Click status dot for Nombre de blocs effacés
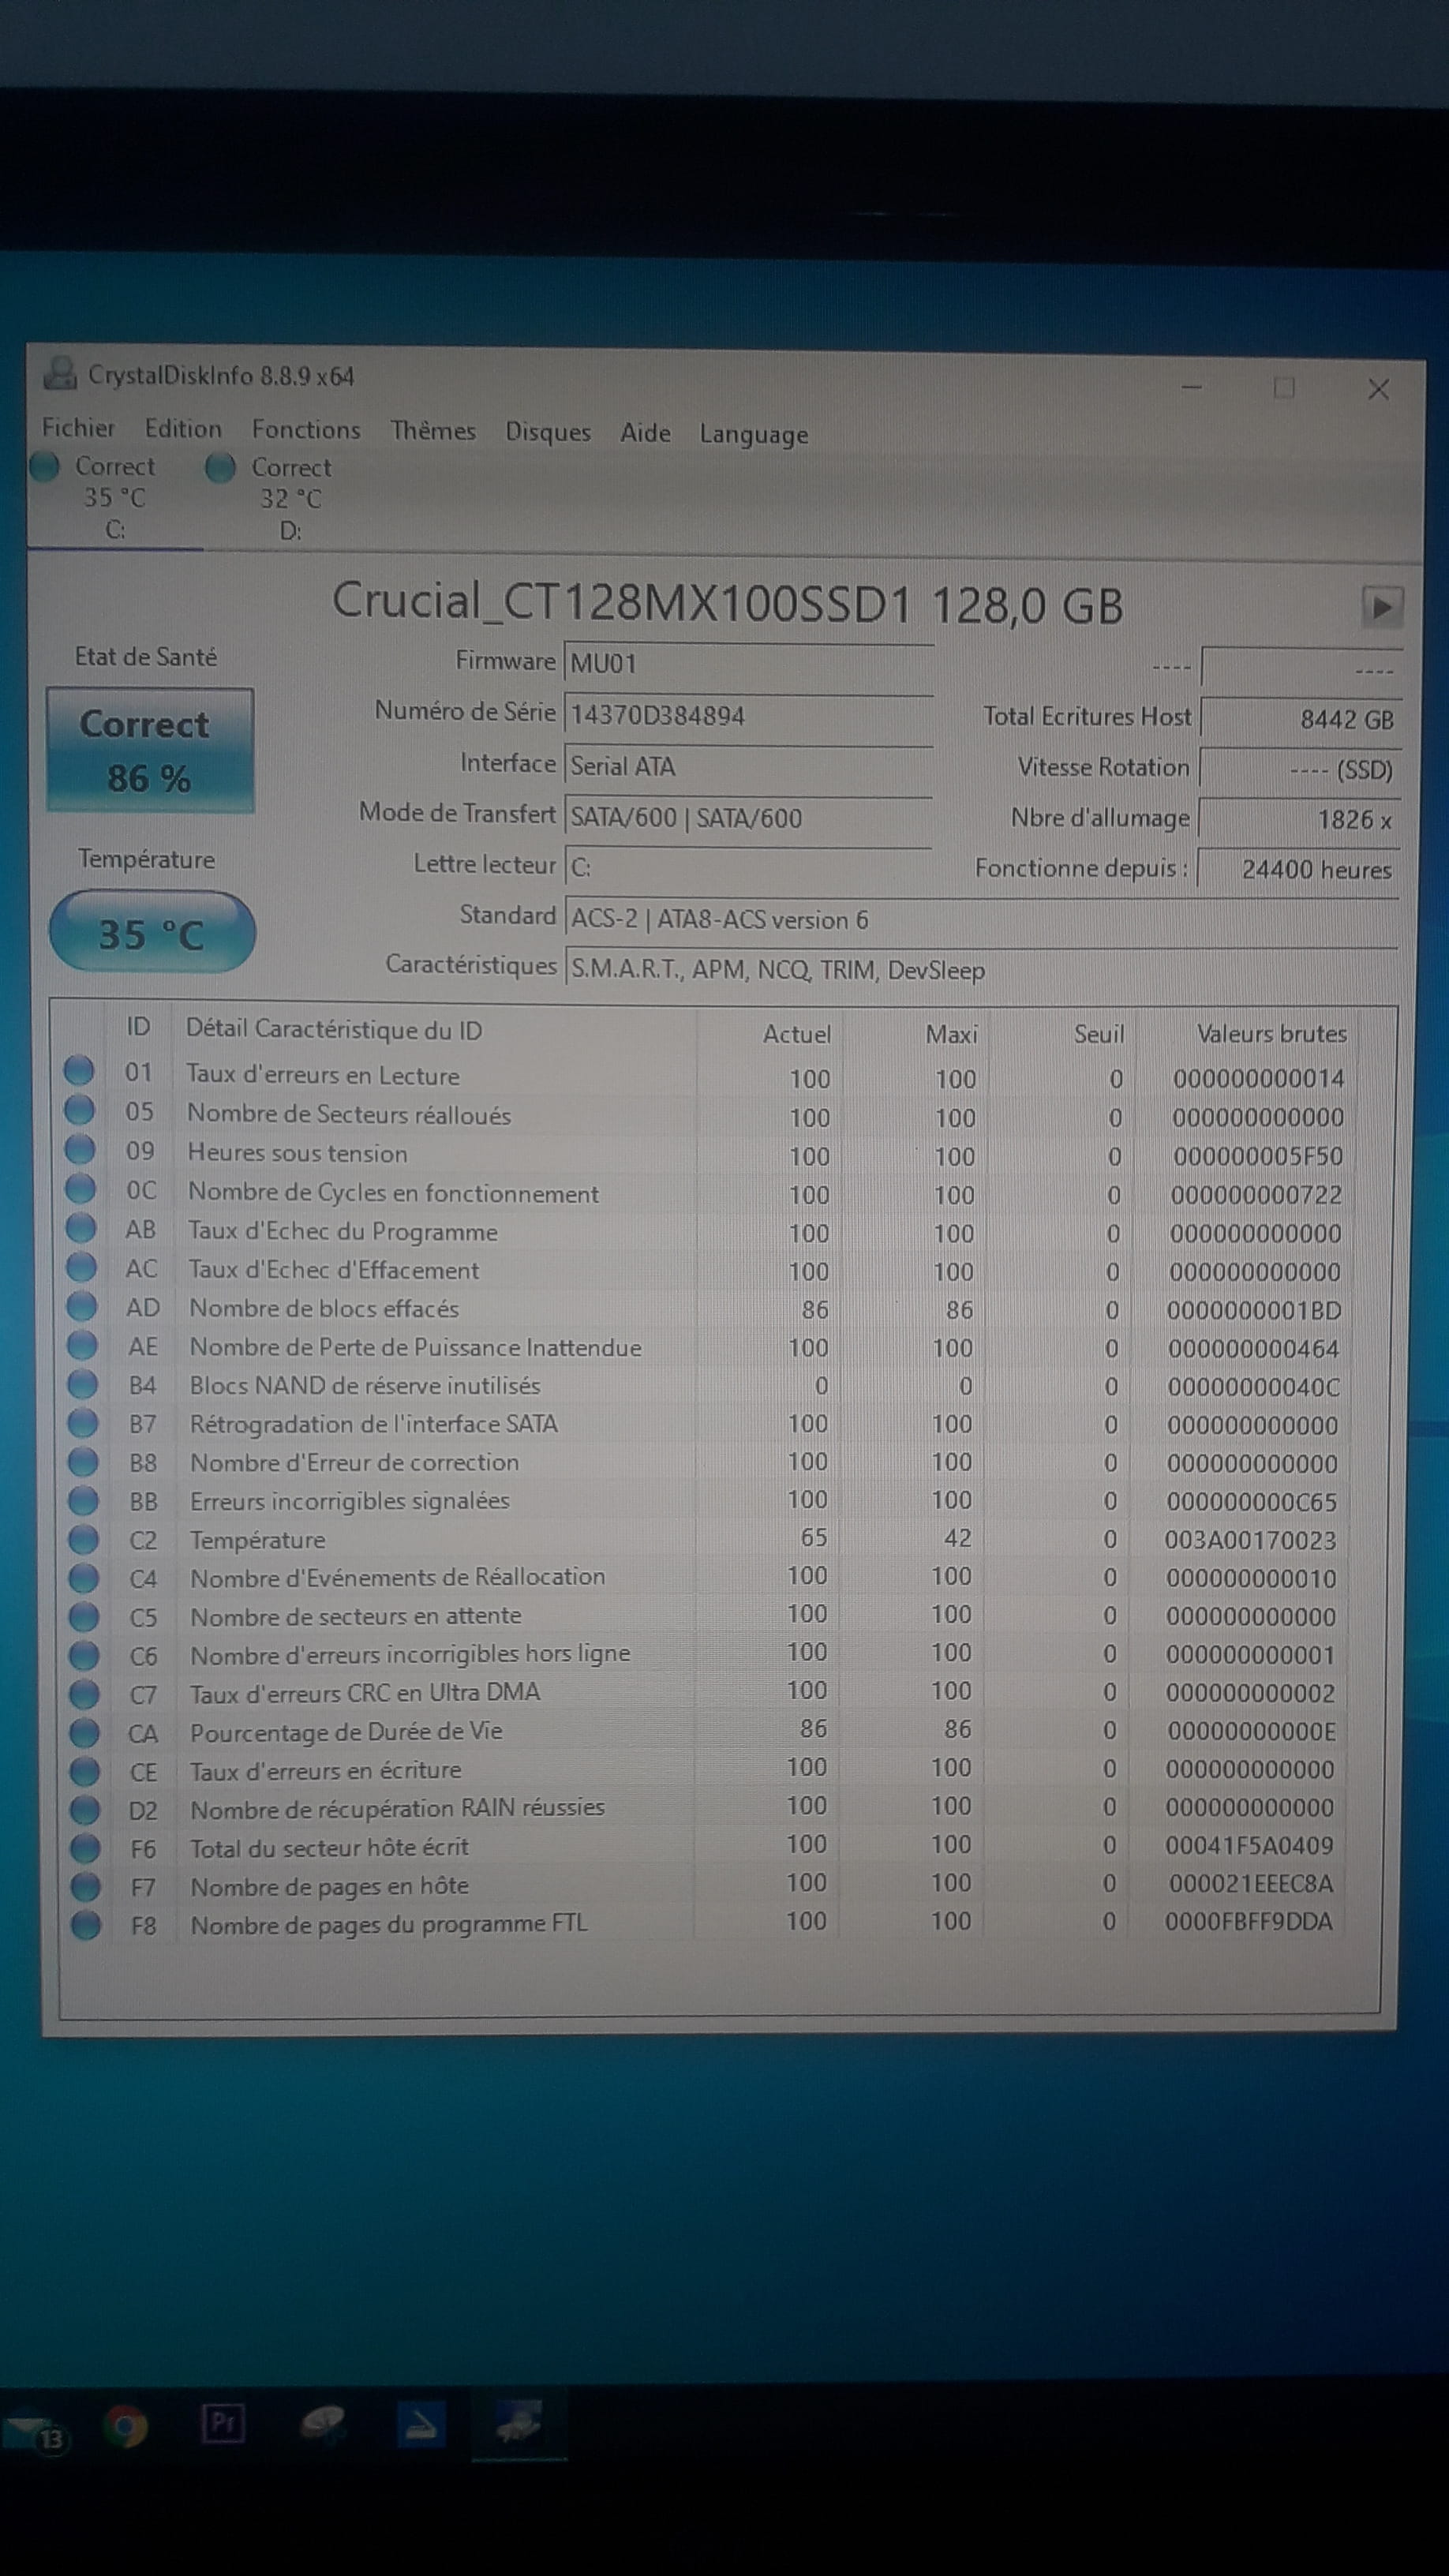The image size is (1449, 2576). click(x=81, y=1305)
